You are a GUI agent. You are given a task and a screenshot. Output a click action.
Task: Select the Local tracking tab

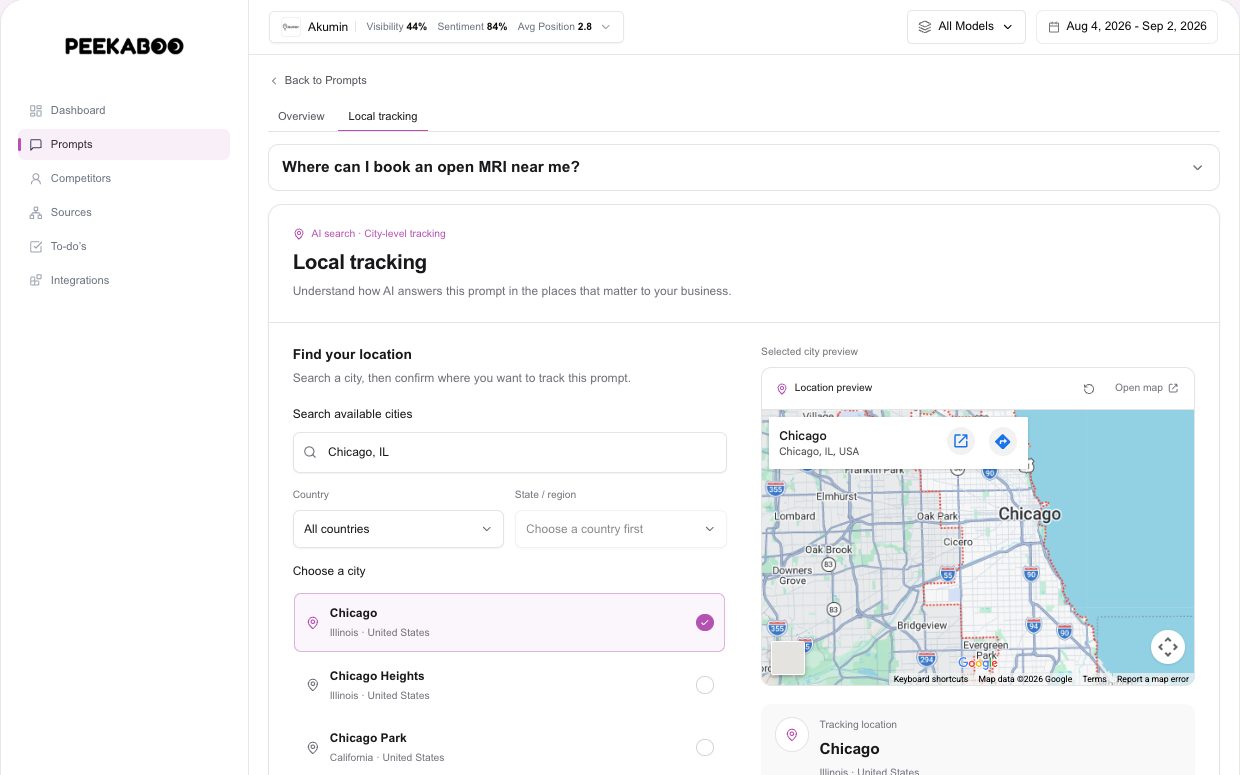tap(383, 116)
